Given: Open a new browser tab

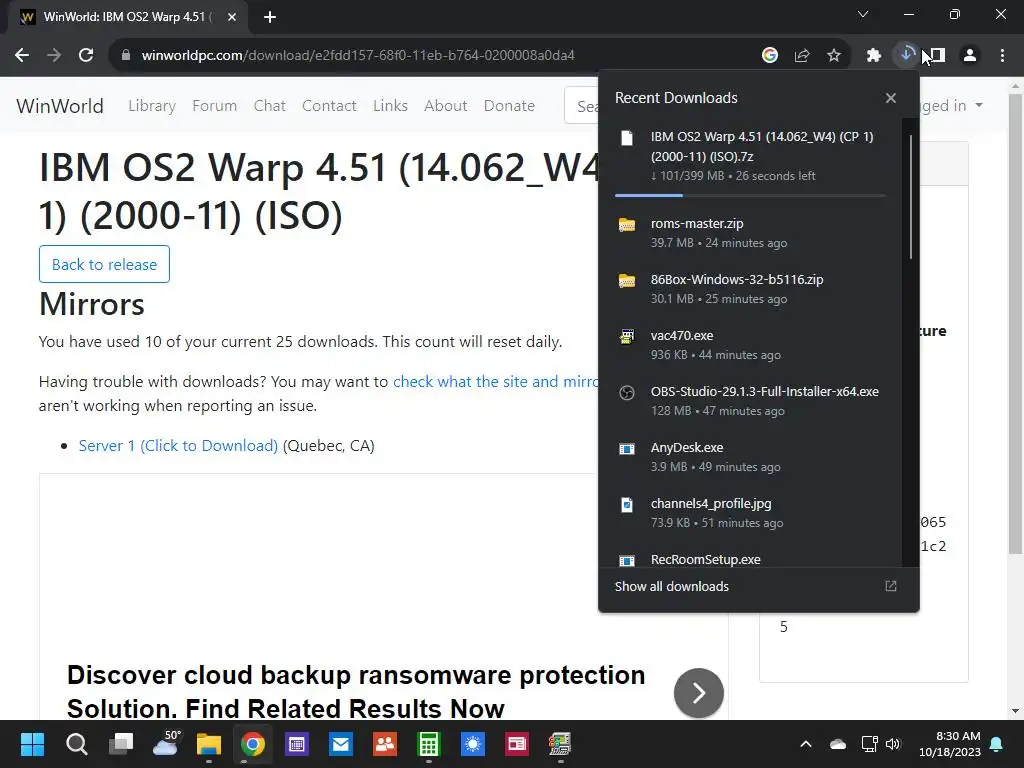Looking at the screenshot, I should tap(270, 17).
